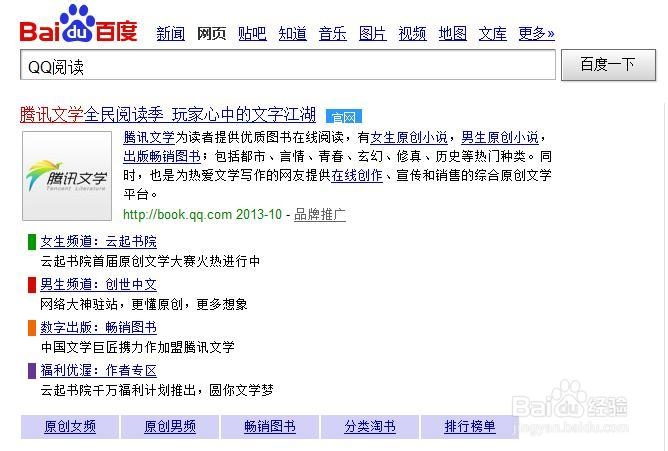Open result title 腾讯文学全民阅读季
Image resolution: width=668 pixels, height=451 pixels.
tap(168, 115)
